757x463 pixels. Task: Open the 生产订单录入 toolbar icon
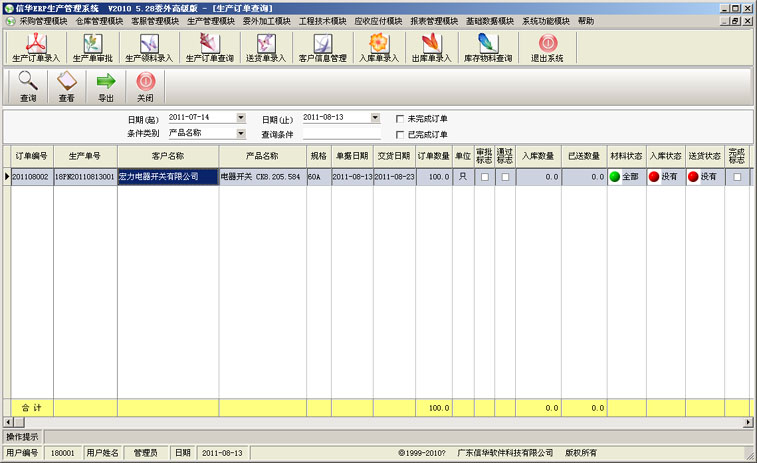(x=35, y=47)
